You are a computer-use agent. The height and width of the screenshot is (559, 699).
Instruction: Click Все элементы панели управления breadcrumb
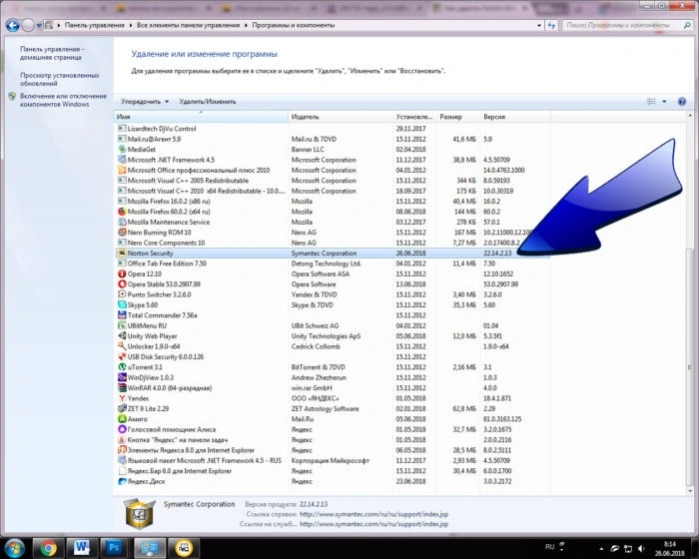[188, 25]
